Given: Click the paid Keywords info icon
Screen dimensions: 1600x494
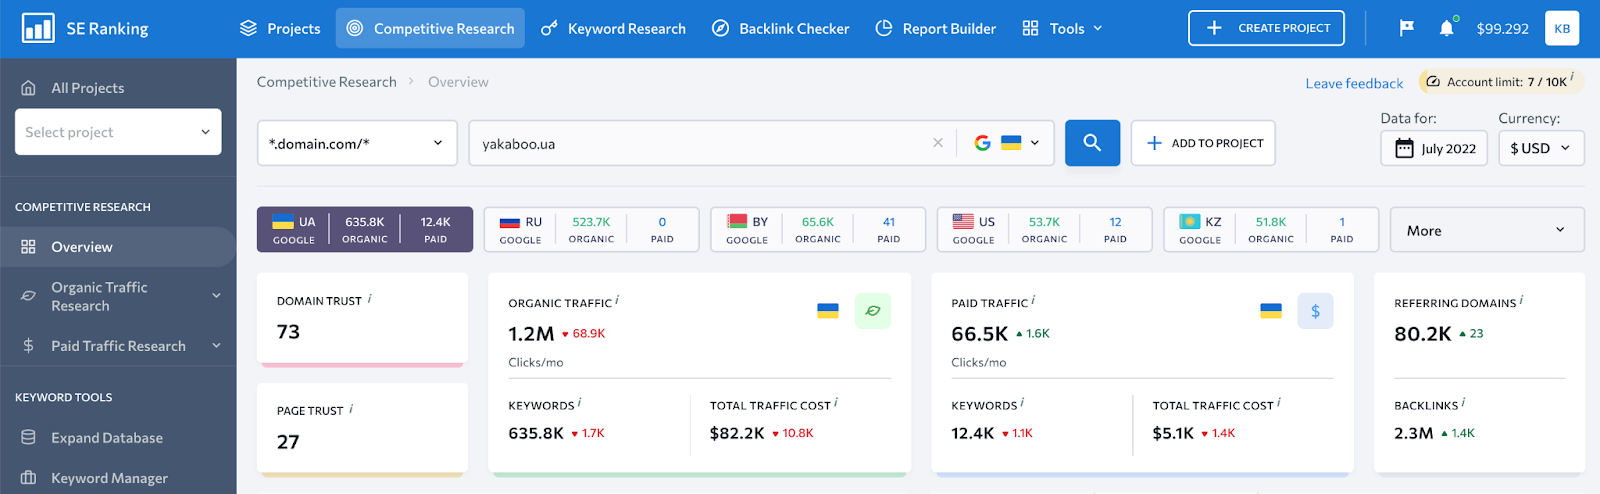Looking at the screenshot, I should coord(1022,402).
